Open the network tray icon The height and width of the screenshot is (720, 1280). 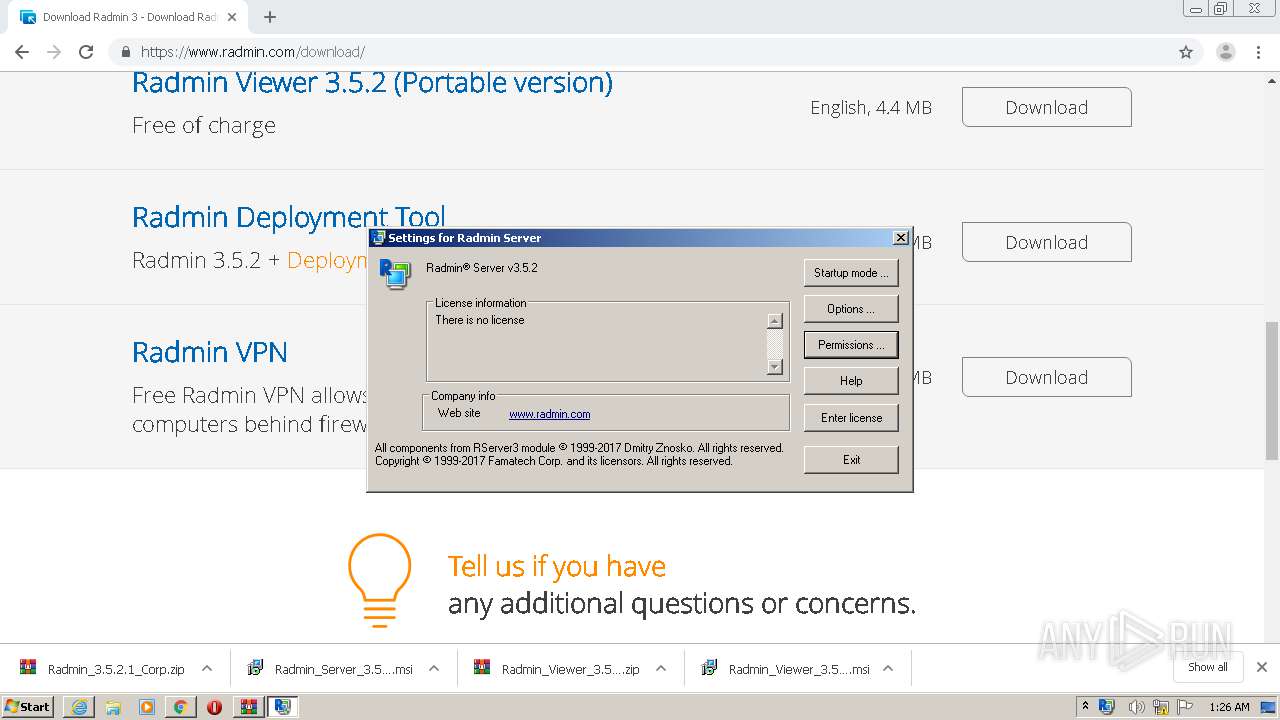(x=1161, y=707)
